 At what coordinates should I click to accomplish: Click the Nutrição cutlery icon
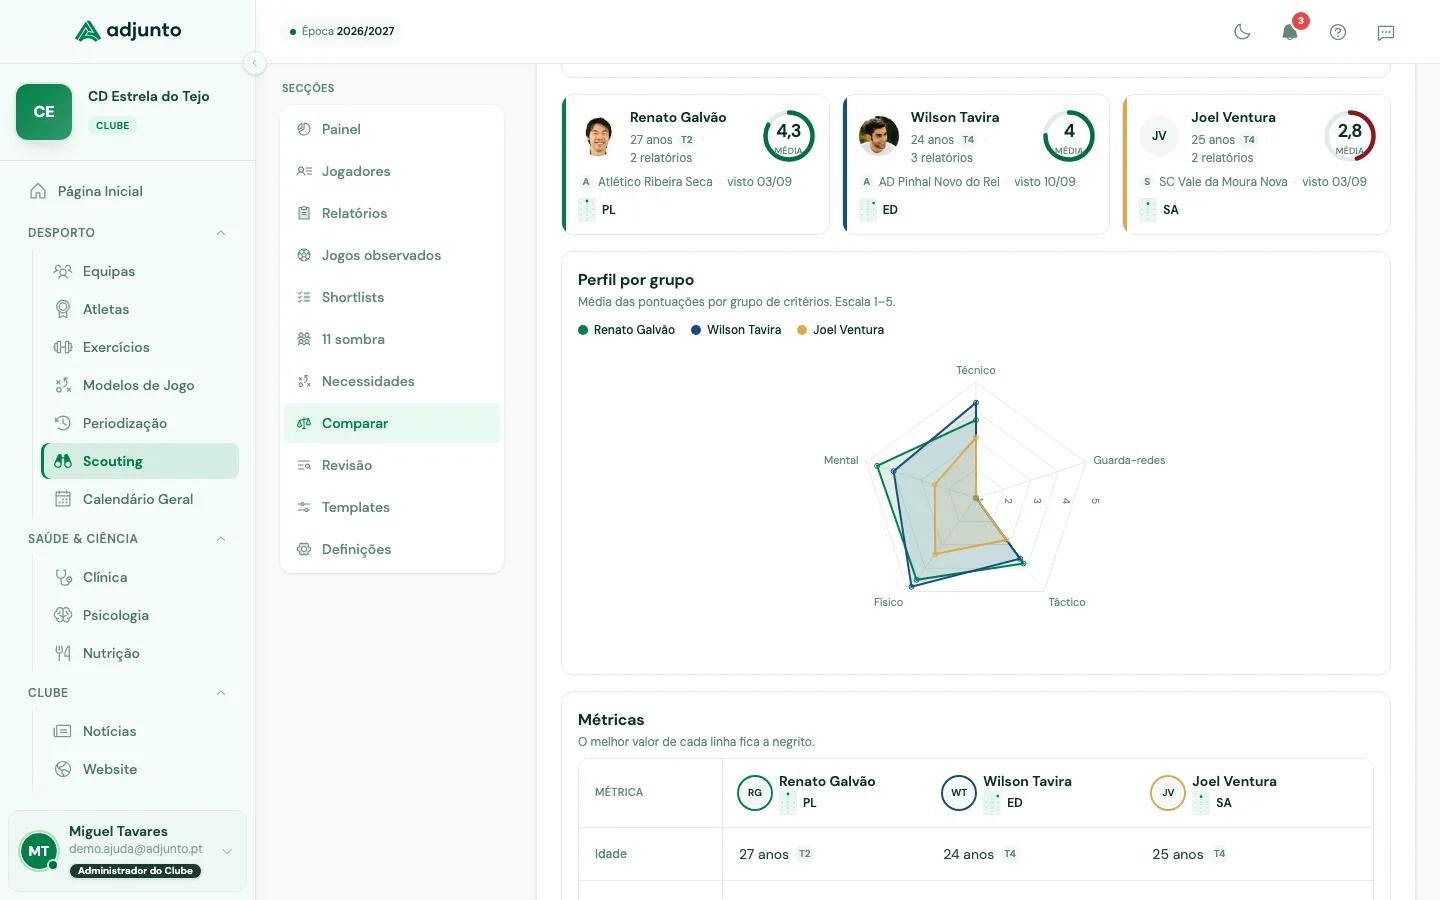pos(63,653)
